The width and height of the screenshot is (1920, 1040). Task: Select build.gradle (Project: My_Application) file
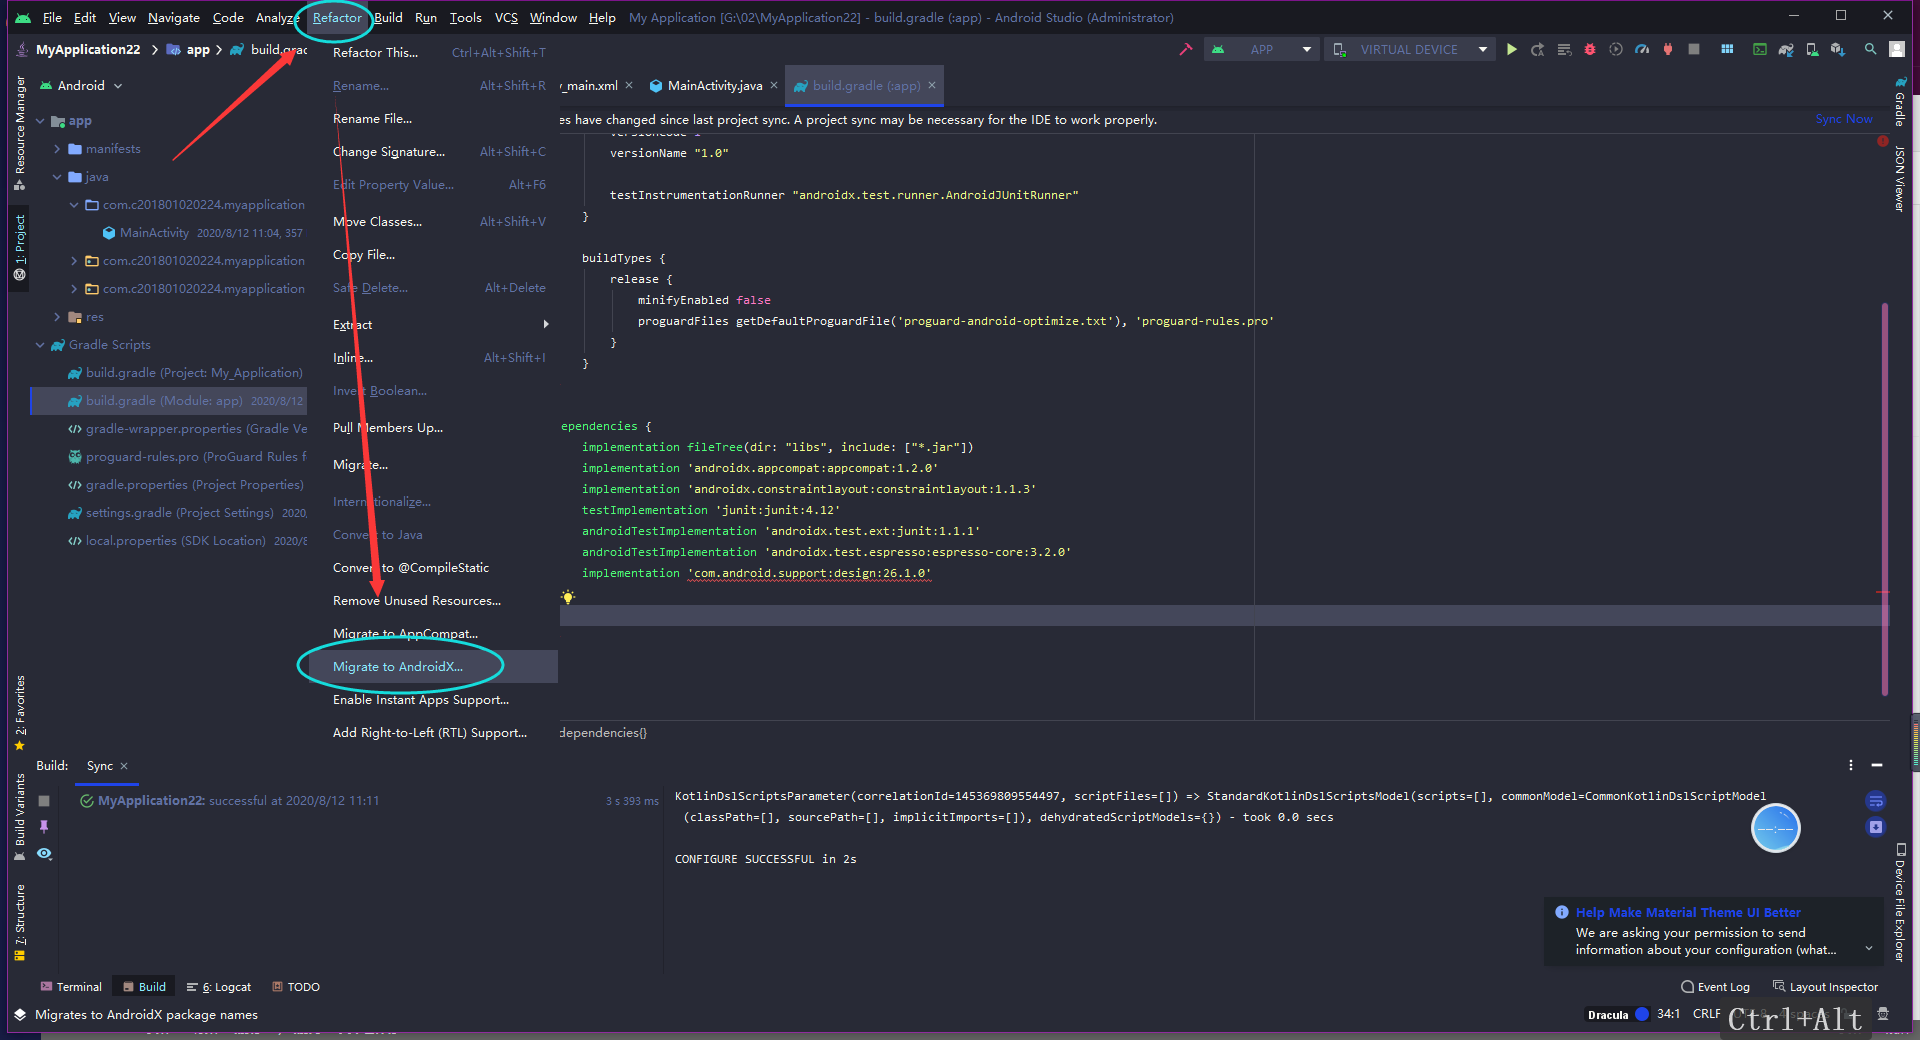point(185,373)
